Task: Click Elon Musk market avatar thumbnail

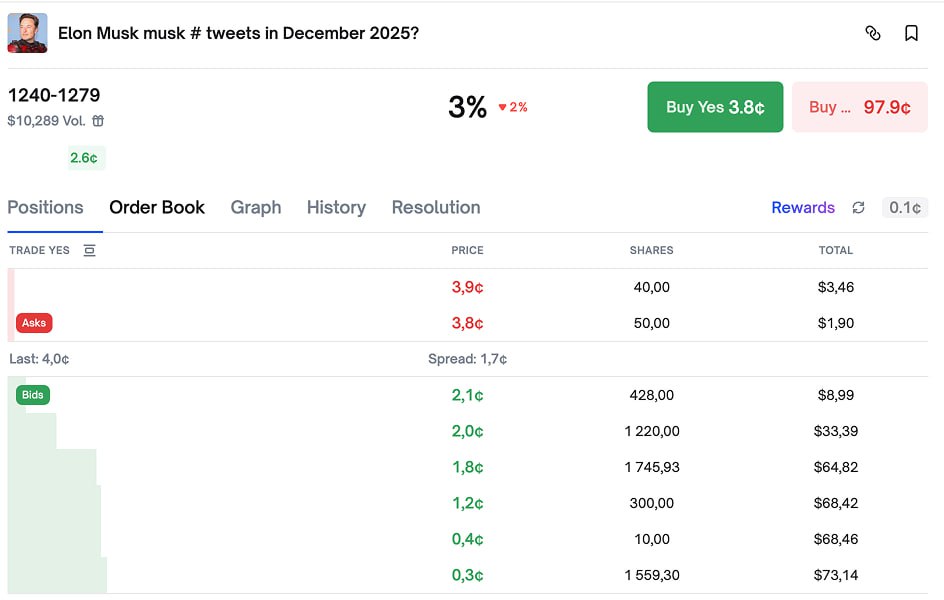Action: click(27, 33)
